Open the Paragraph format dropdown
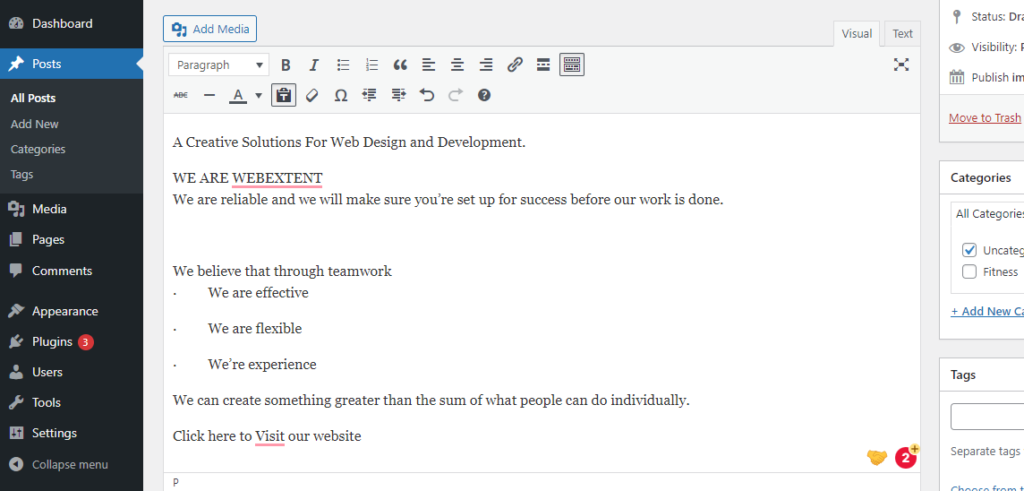This screenshot has height=491, width=1024. tap(218, 65)
